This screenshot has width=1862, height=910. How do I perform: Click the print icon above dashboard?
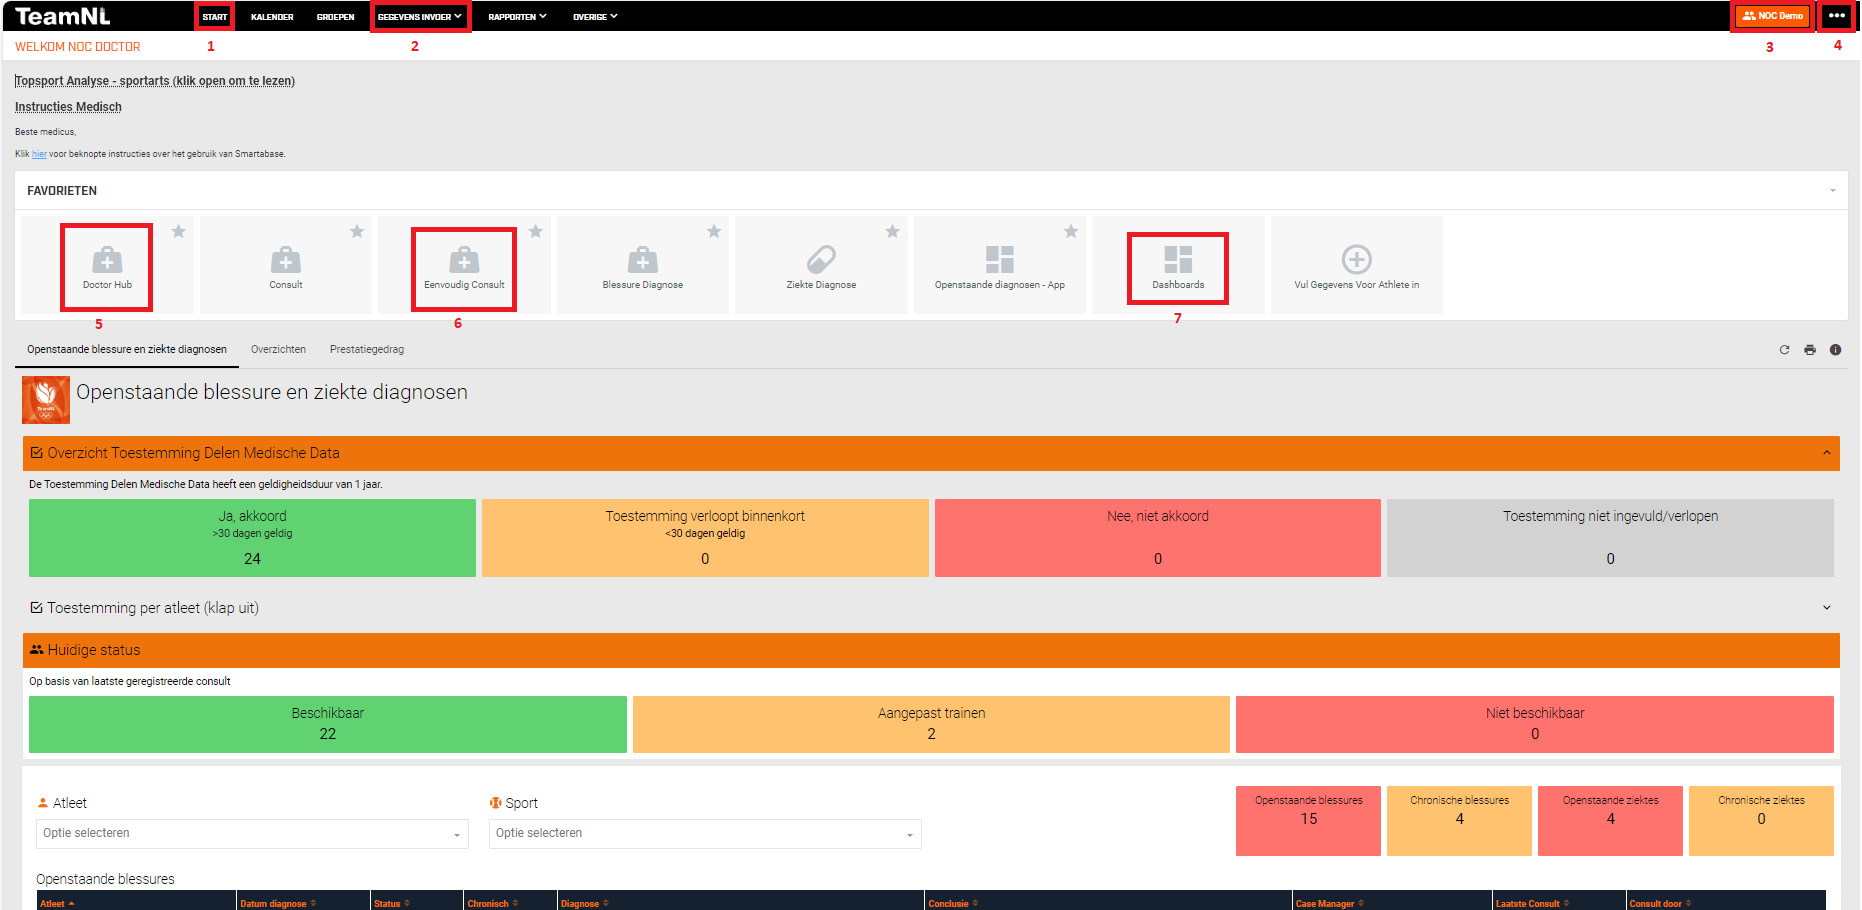(x=1810, y=350)
